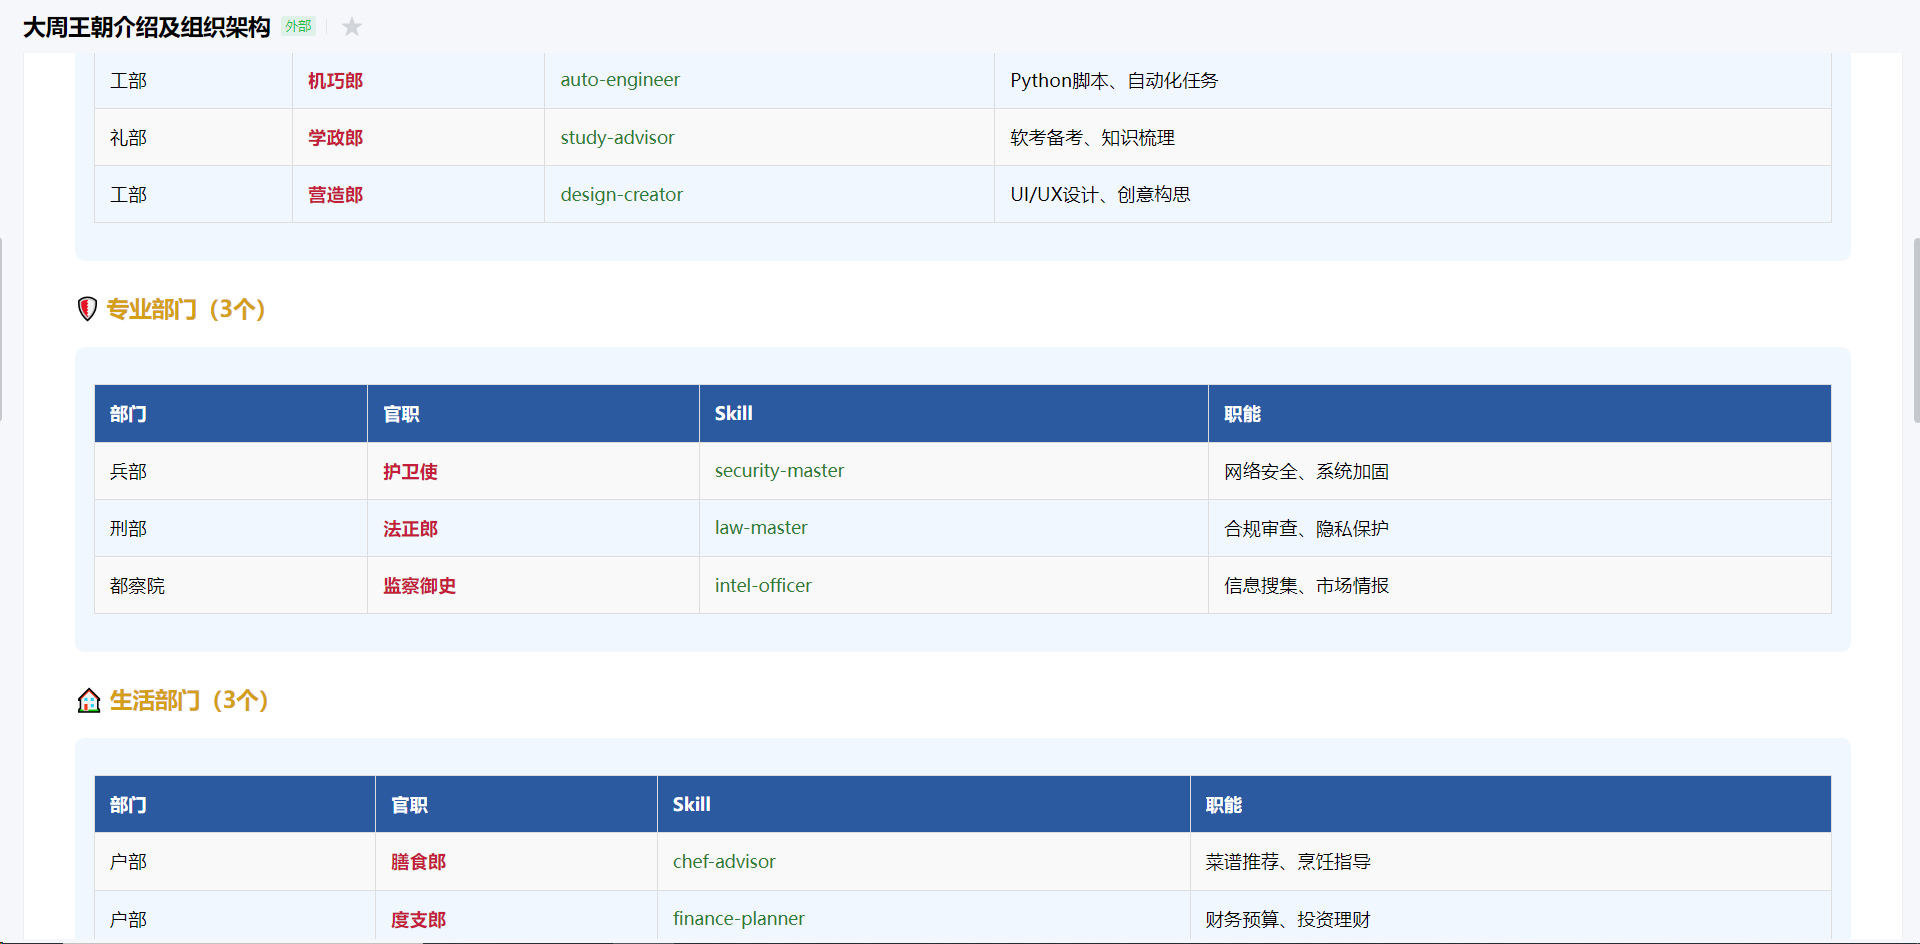The width and height of the screenshot is (1920, 944).
Task: Click the 信息搜集、市场情报 cell
Action: tap(1520, 585)
